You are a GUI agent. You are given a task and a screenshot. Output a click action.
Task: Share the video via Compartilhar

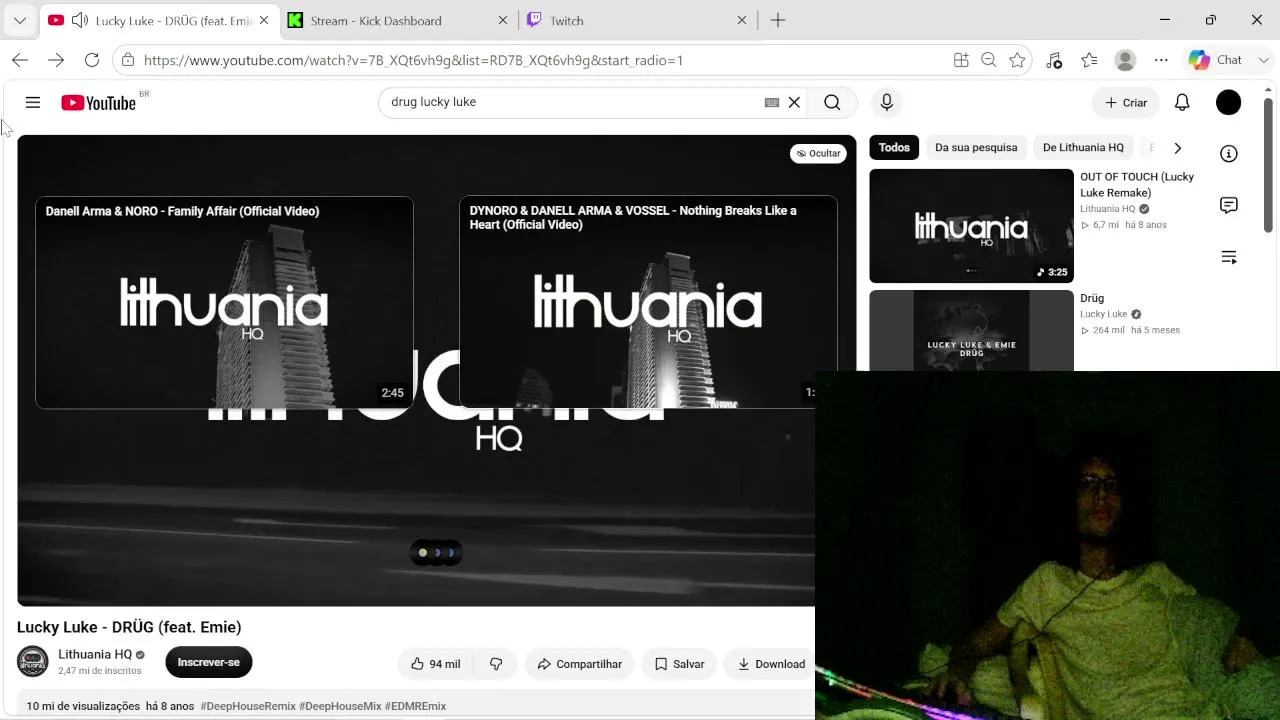pyautogui.click(x=579, y=664)
